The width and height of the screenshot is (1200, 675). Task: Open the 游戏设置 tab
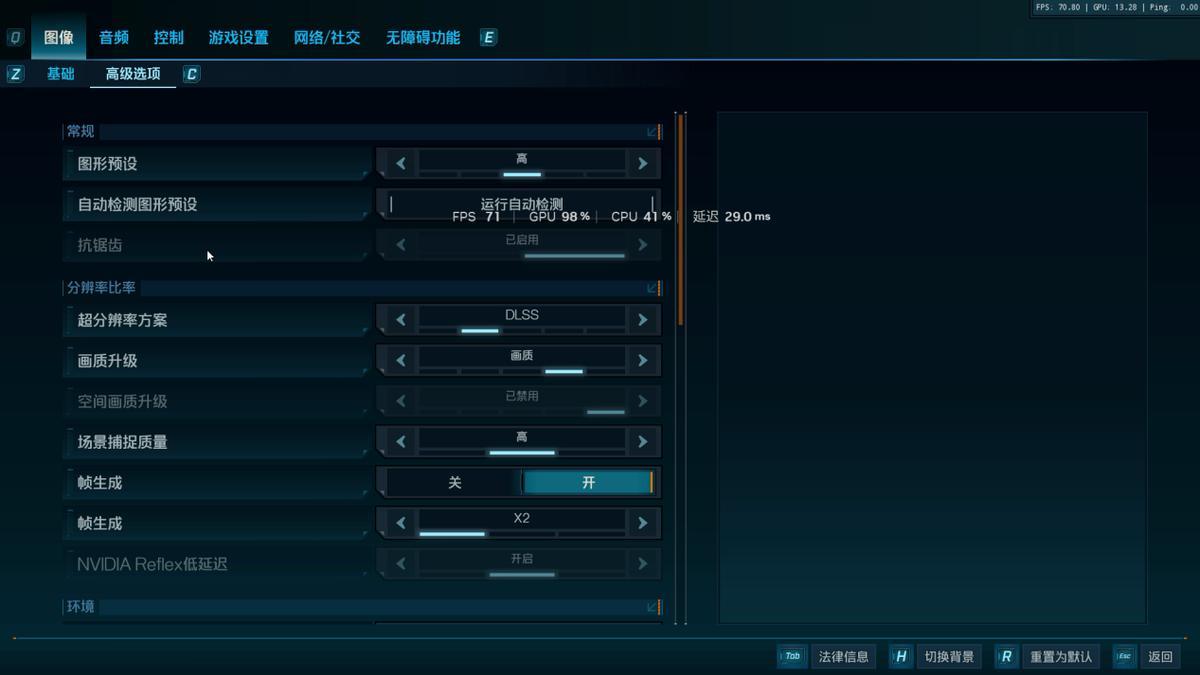(x=239, y=38)
